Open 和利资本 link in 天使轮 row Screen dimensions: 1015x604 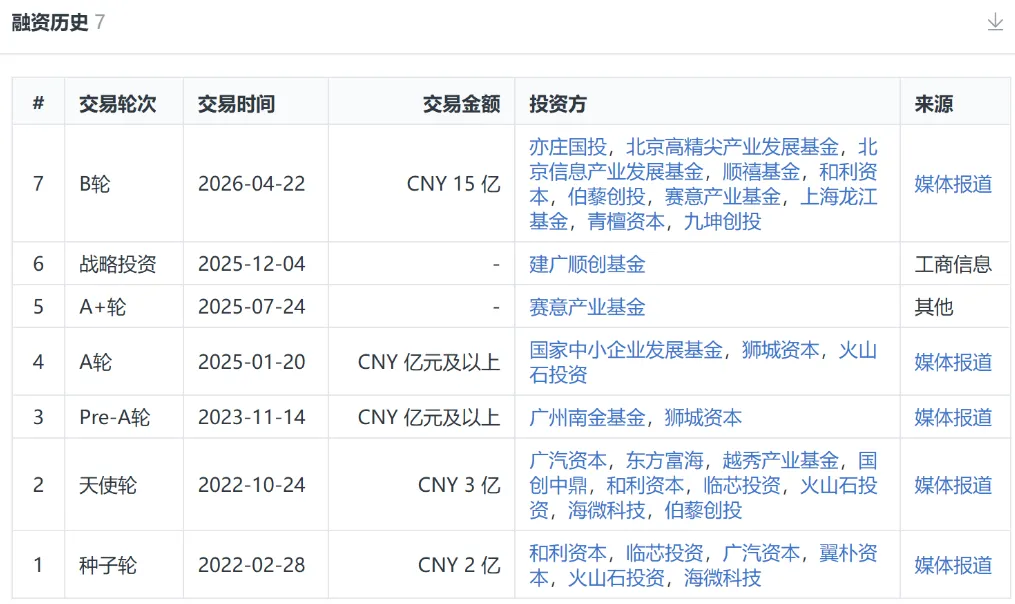[645, 485]
